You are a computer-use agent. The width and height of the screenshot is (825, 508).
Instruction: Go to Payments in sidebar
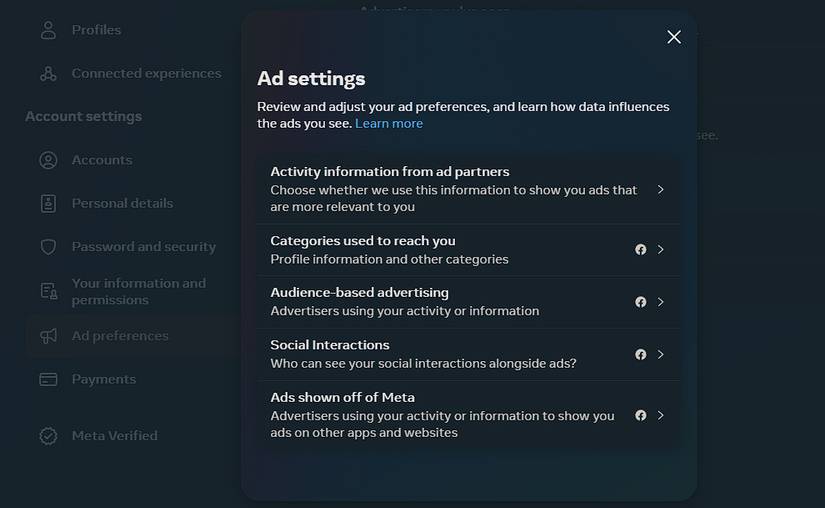click(x=103, y=379)
